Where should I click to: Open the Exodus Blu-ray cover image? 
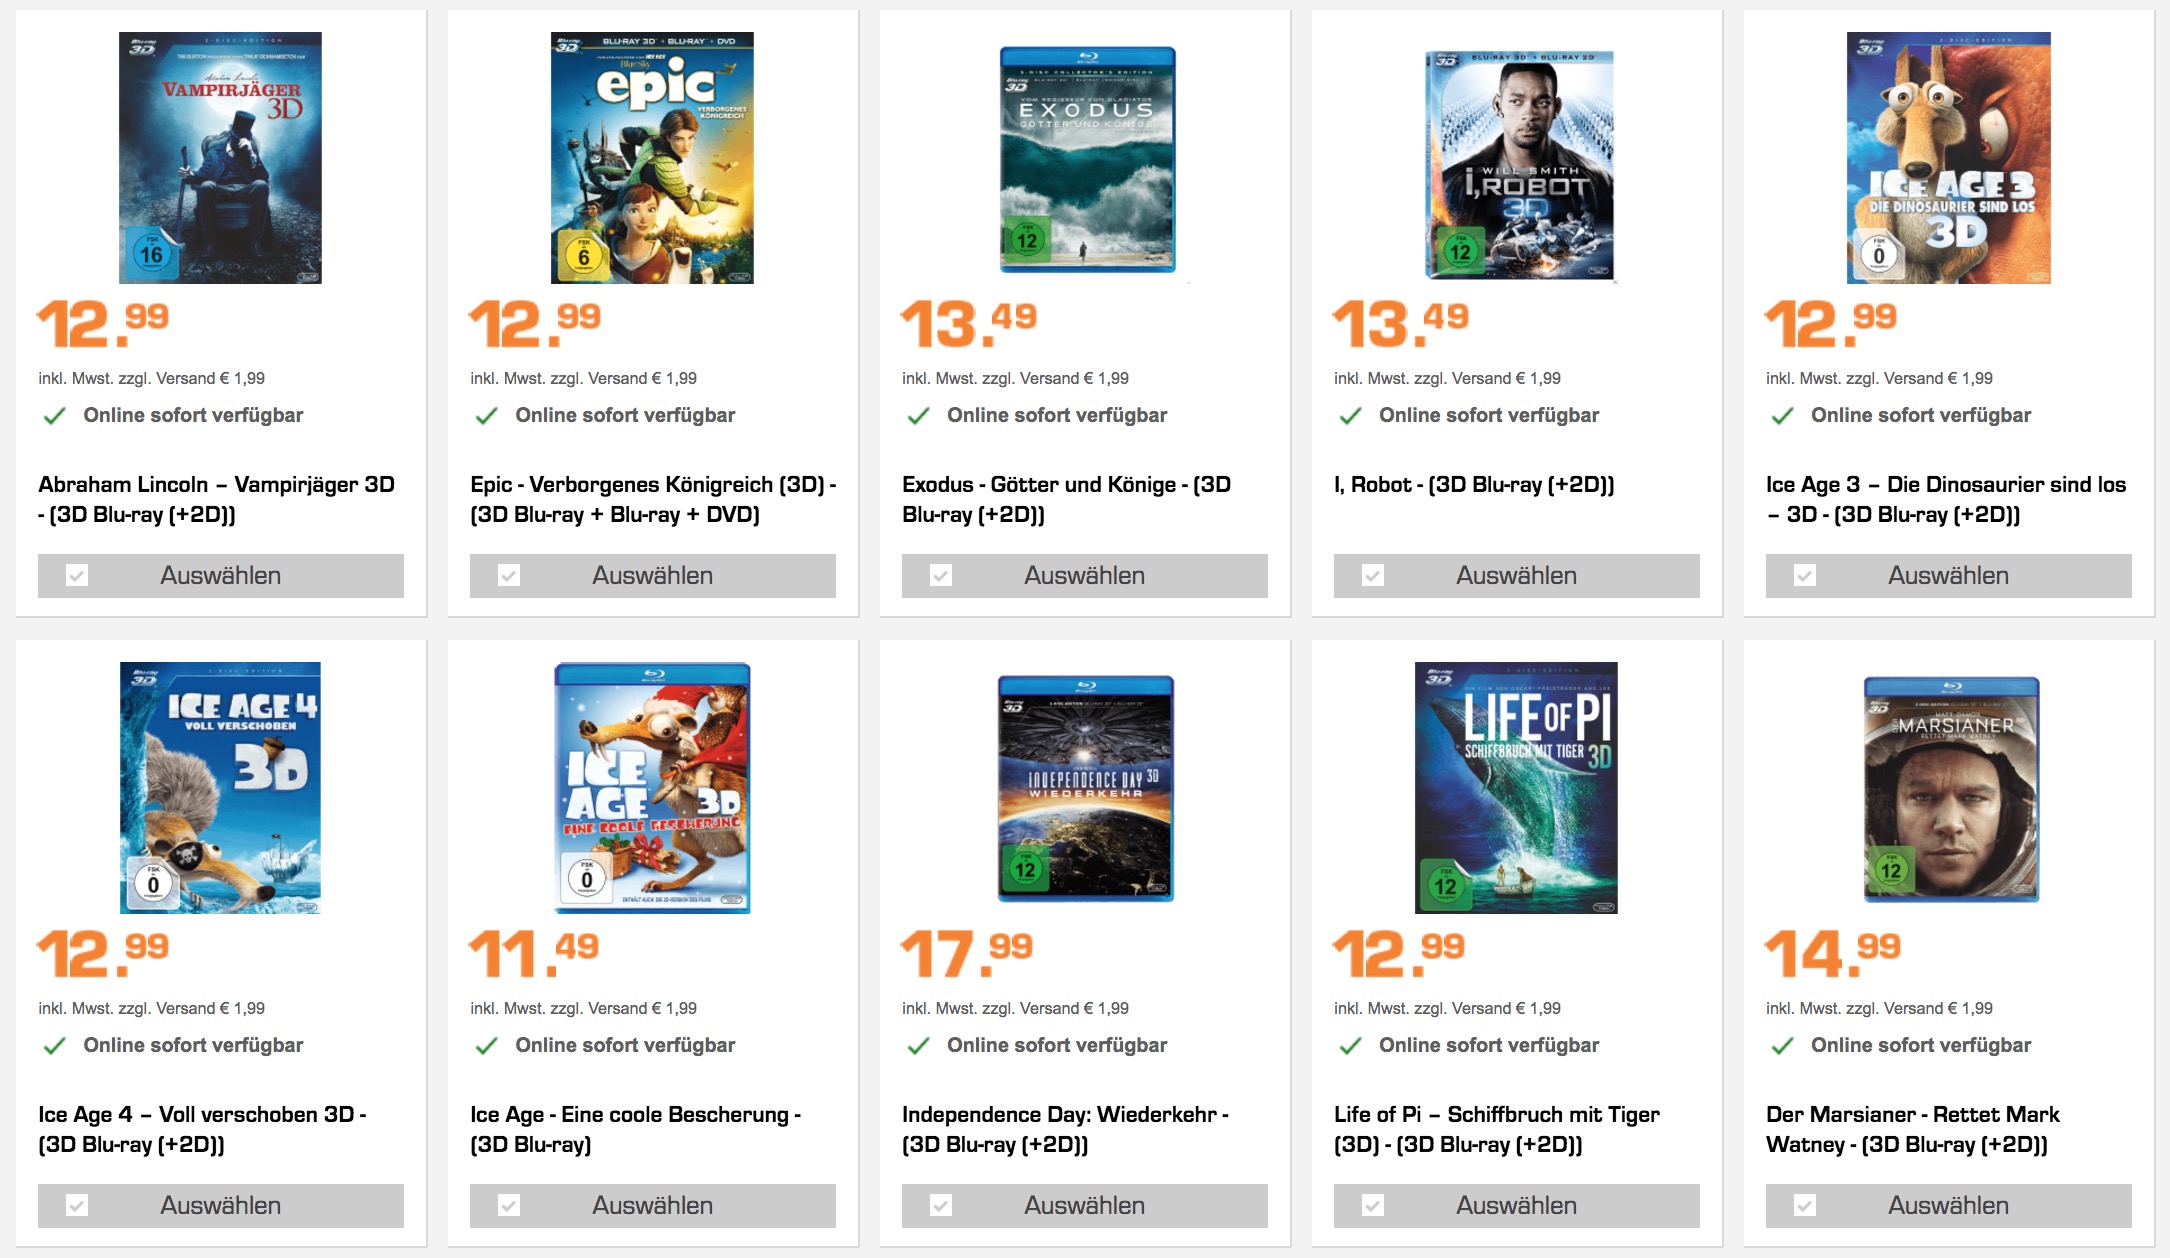(x=1087, y=159)
